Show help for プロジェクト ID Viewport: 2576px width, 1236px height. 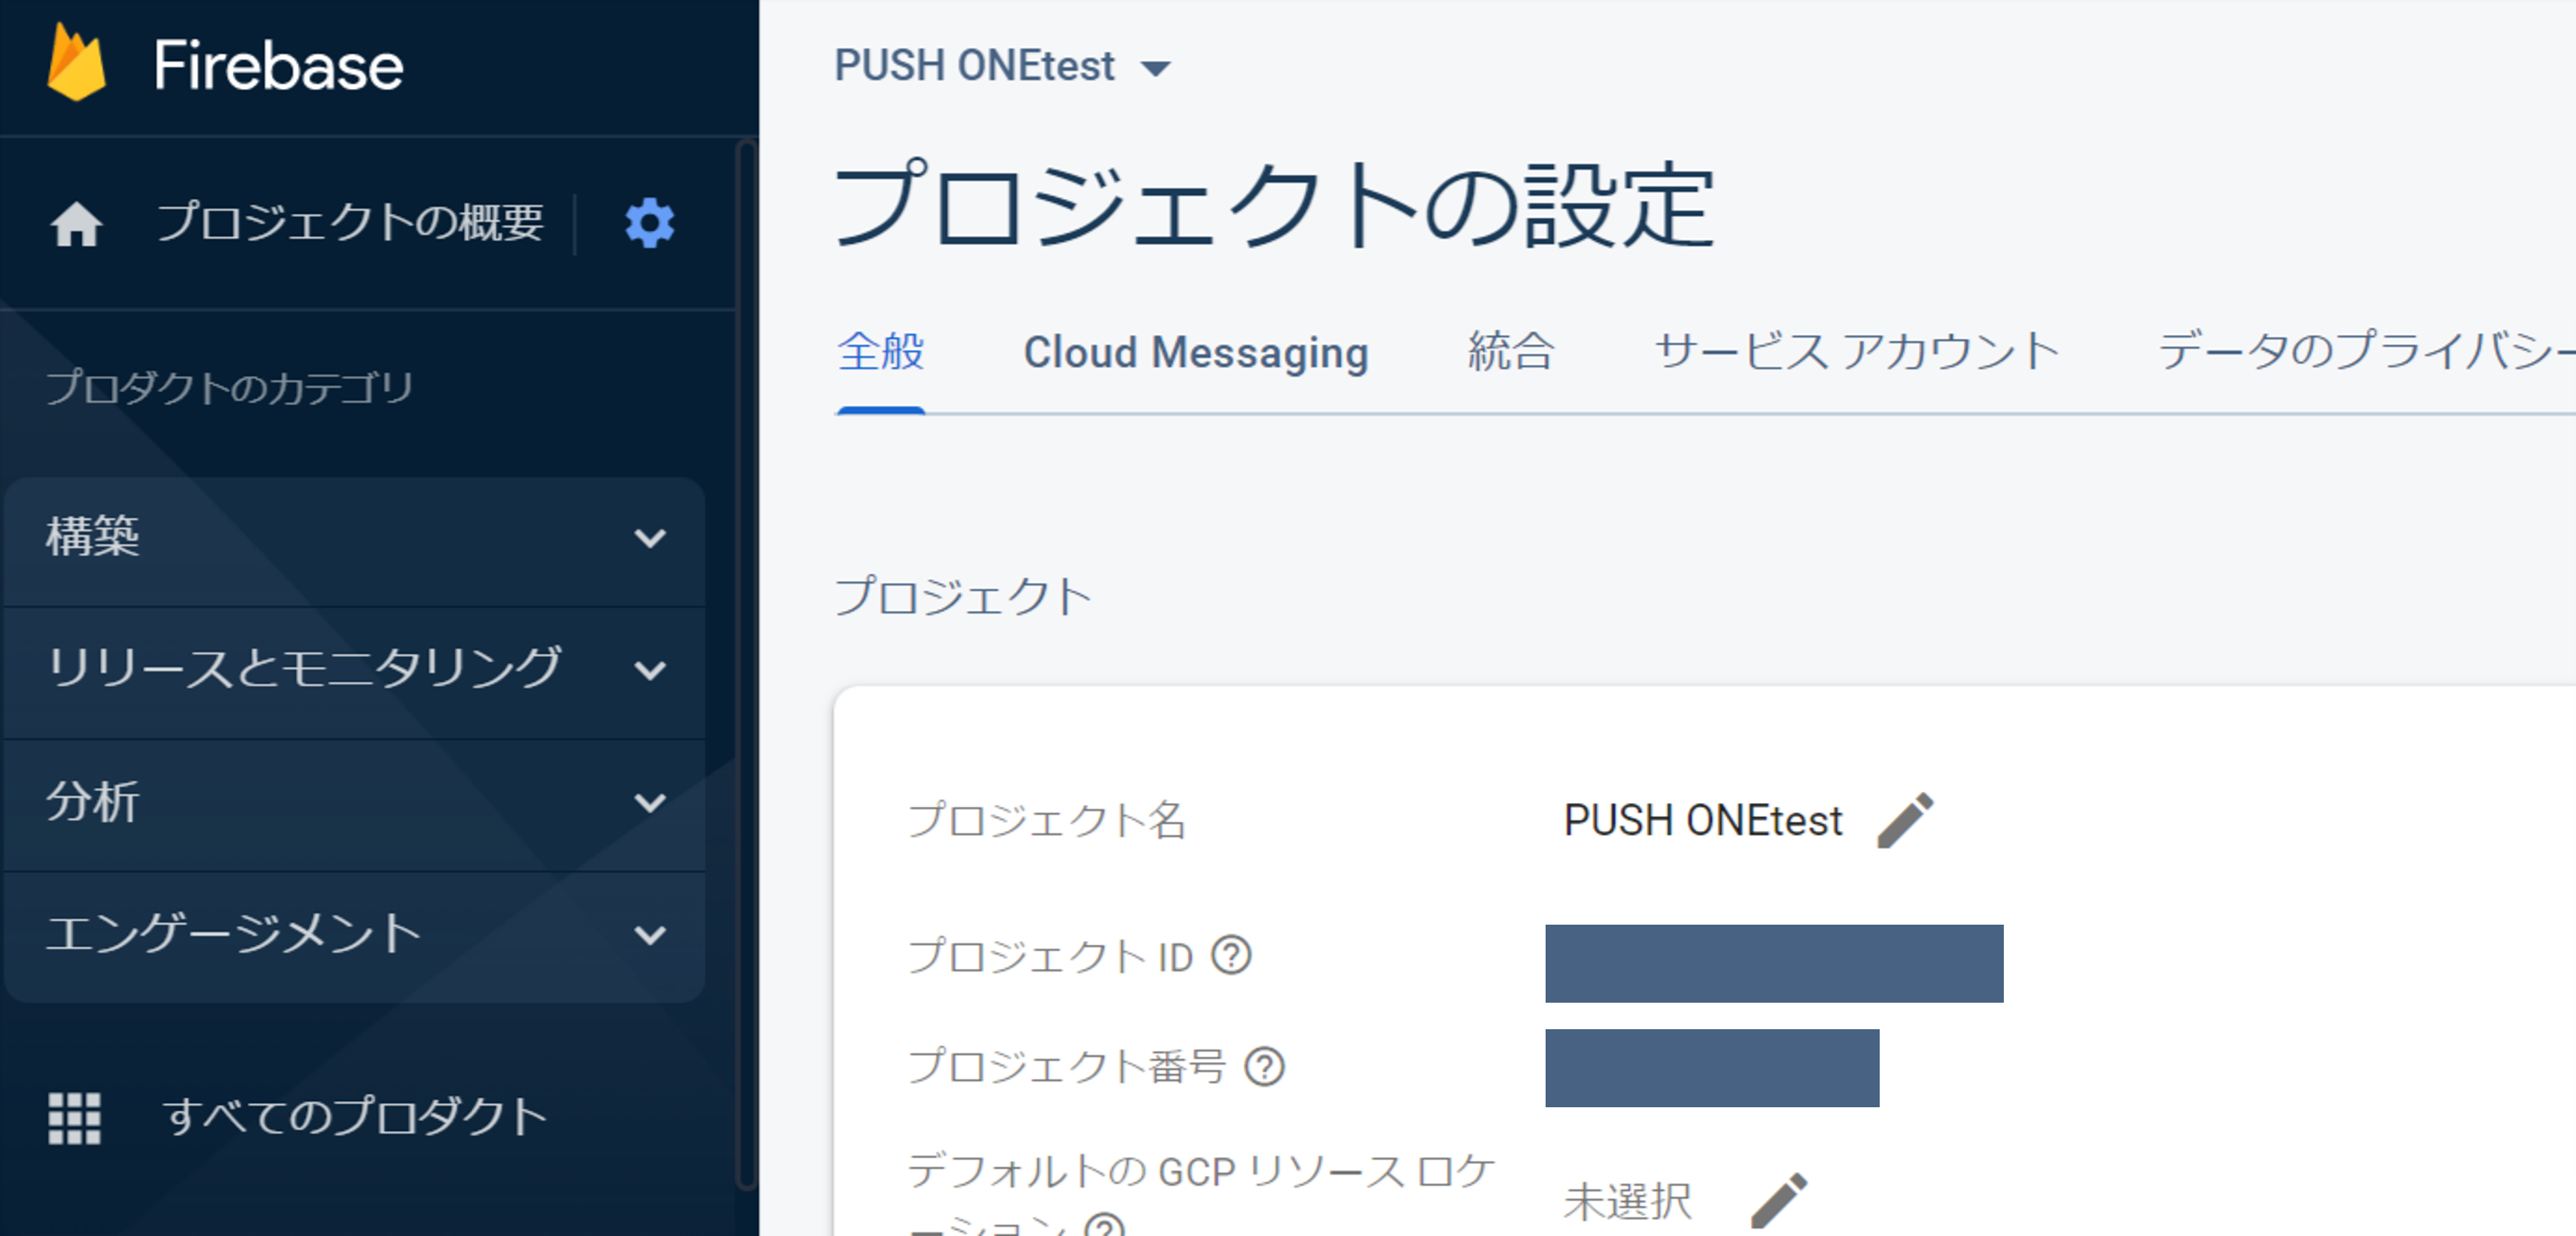1231,955
